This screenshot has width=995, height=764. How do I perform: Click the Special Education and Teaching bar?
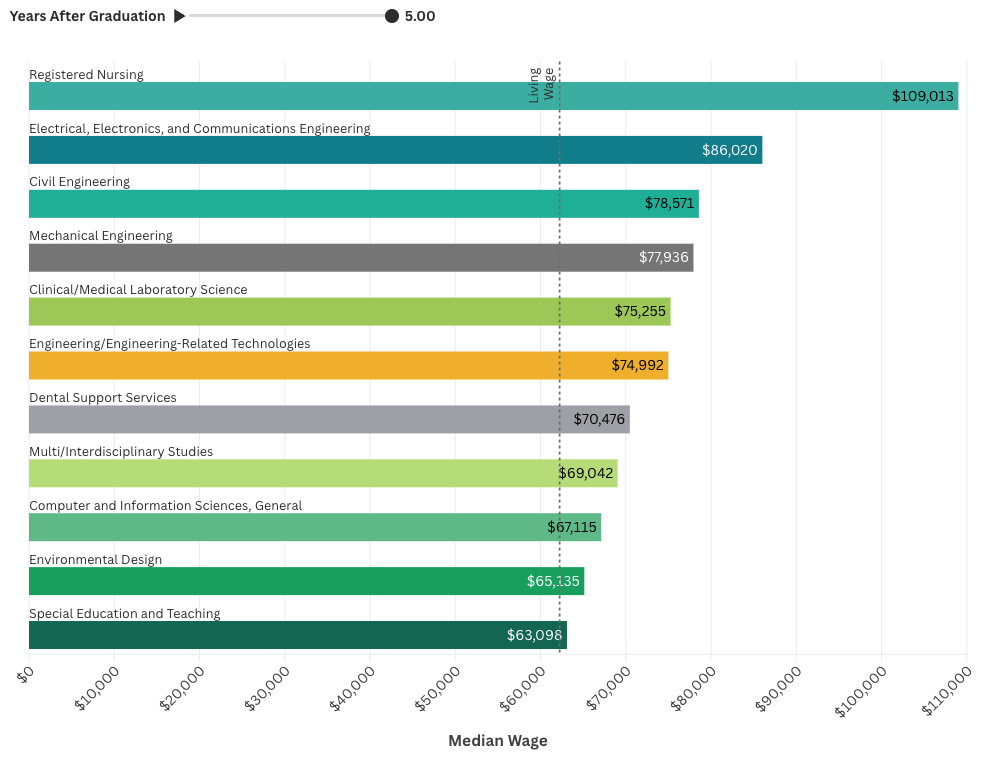(298, 635)
